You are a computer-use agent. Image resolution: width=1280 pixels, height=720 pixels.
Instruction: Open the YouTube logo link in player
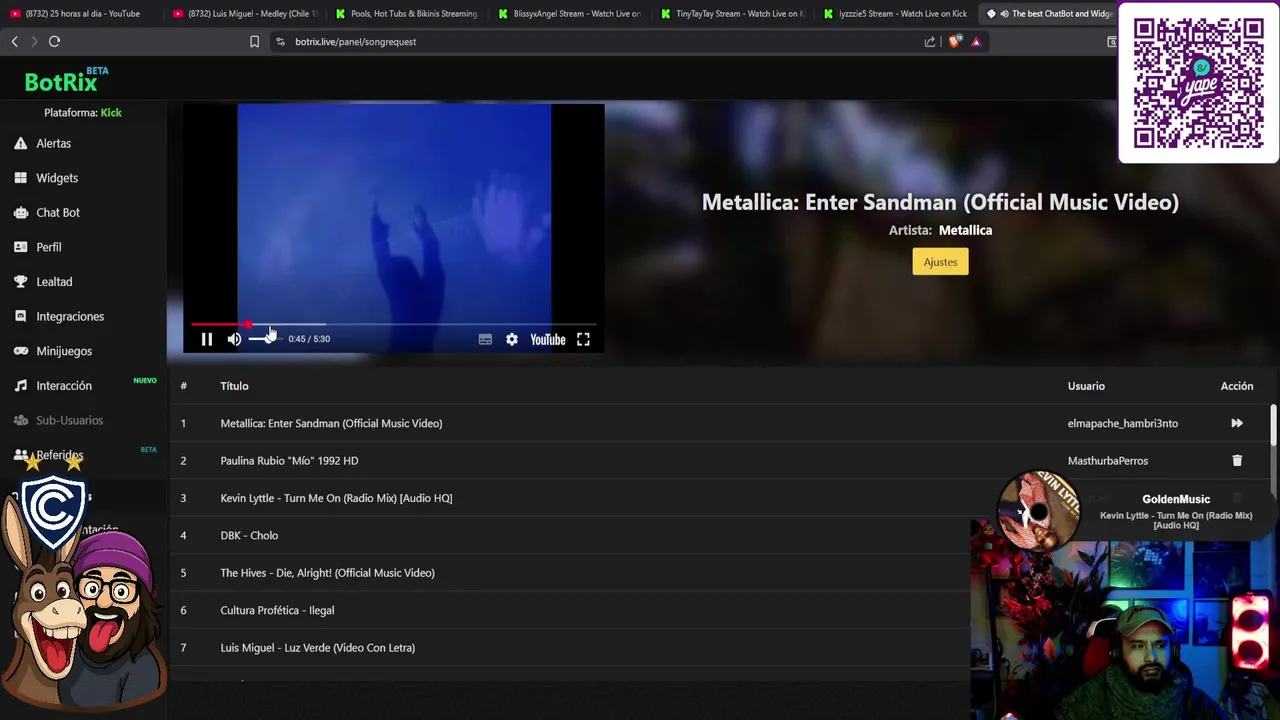pos(548,339)
